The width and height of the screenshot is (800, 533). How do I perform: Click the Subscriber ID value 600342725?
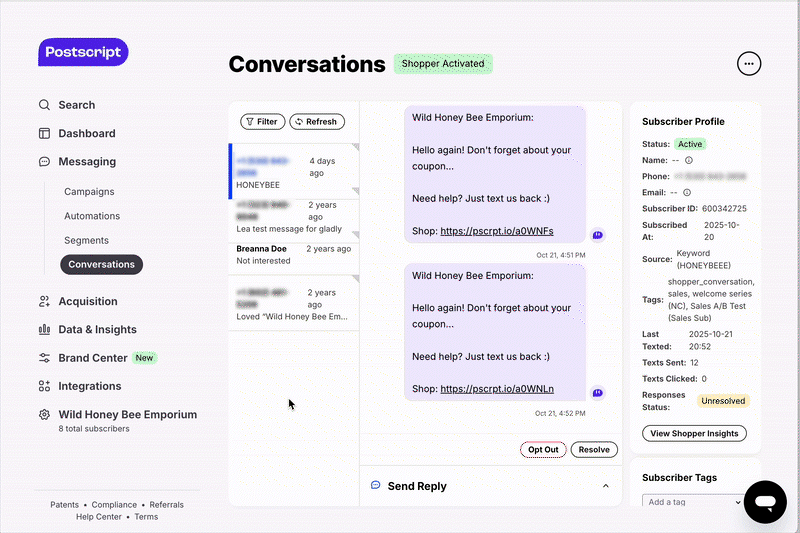(x=724, y=209)
